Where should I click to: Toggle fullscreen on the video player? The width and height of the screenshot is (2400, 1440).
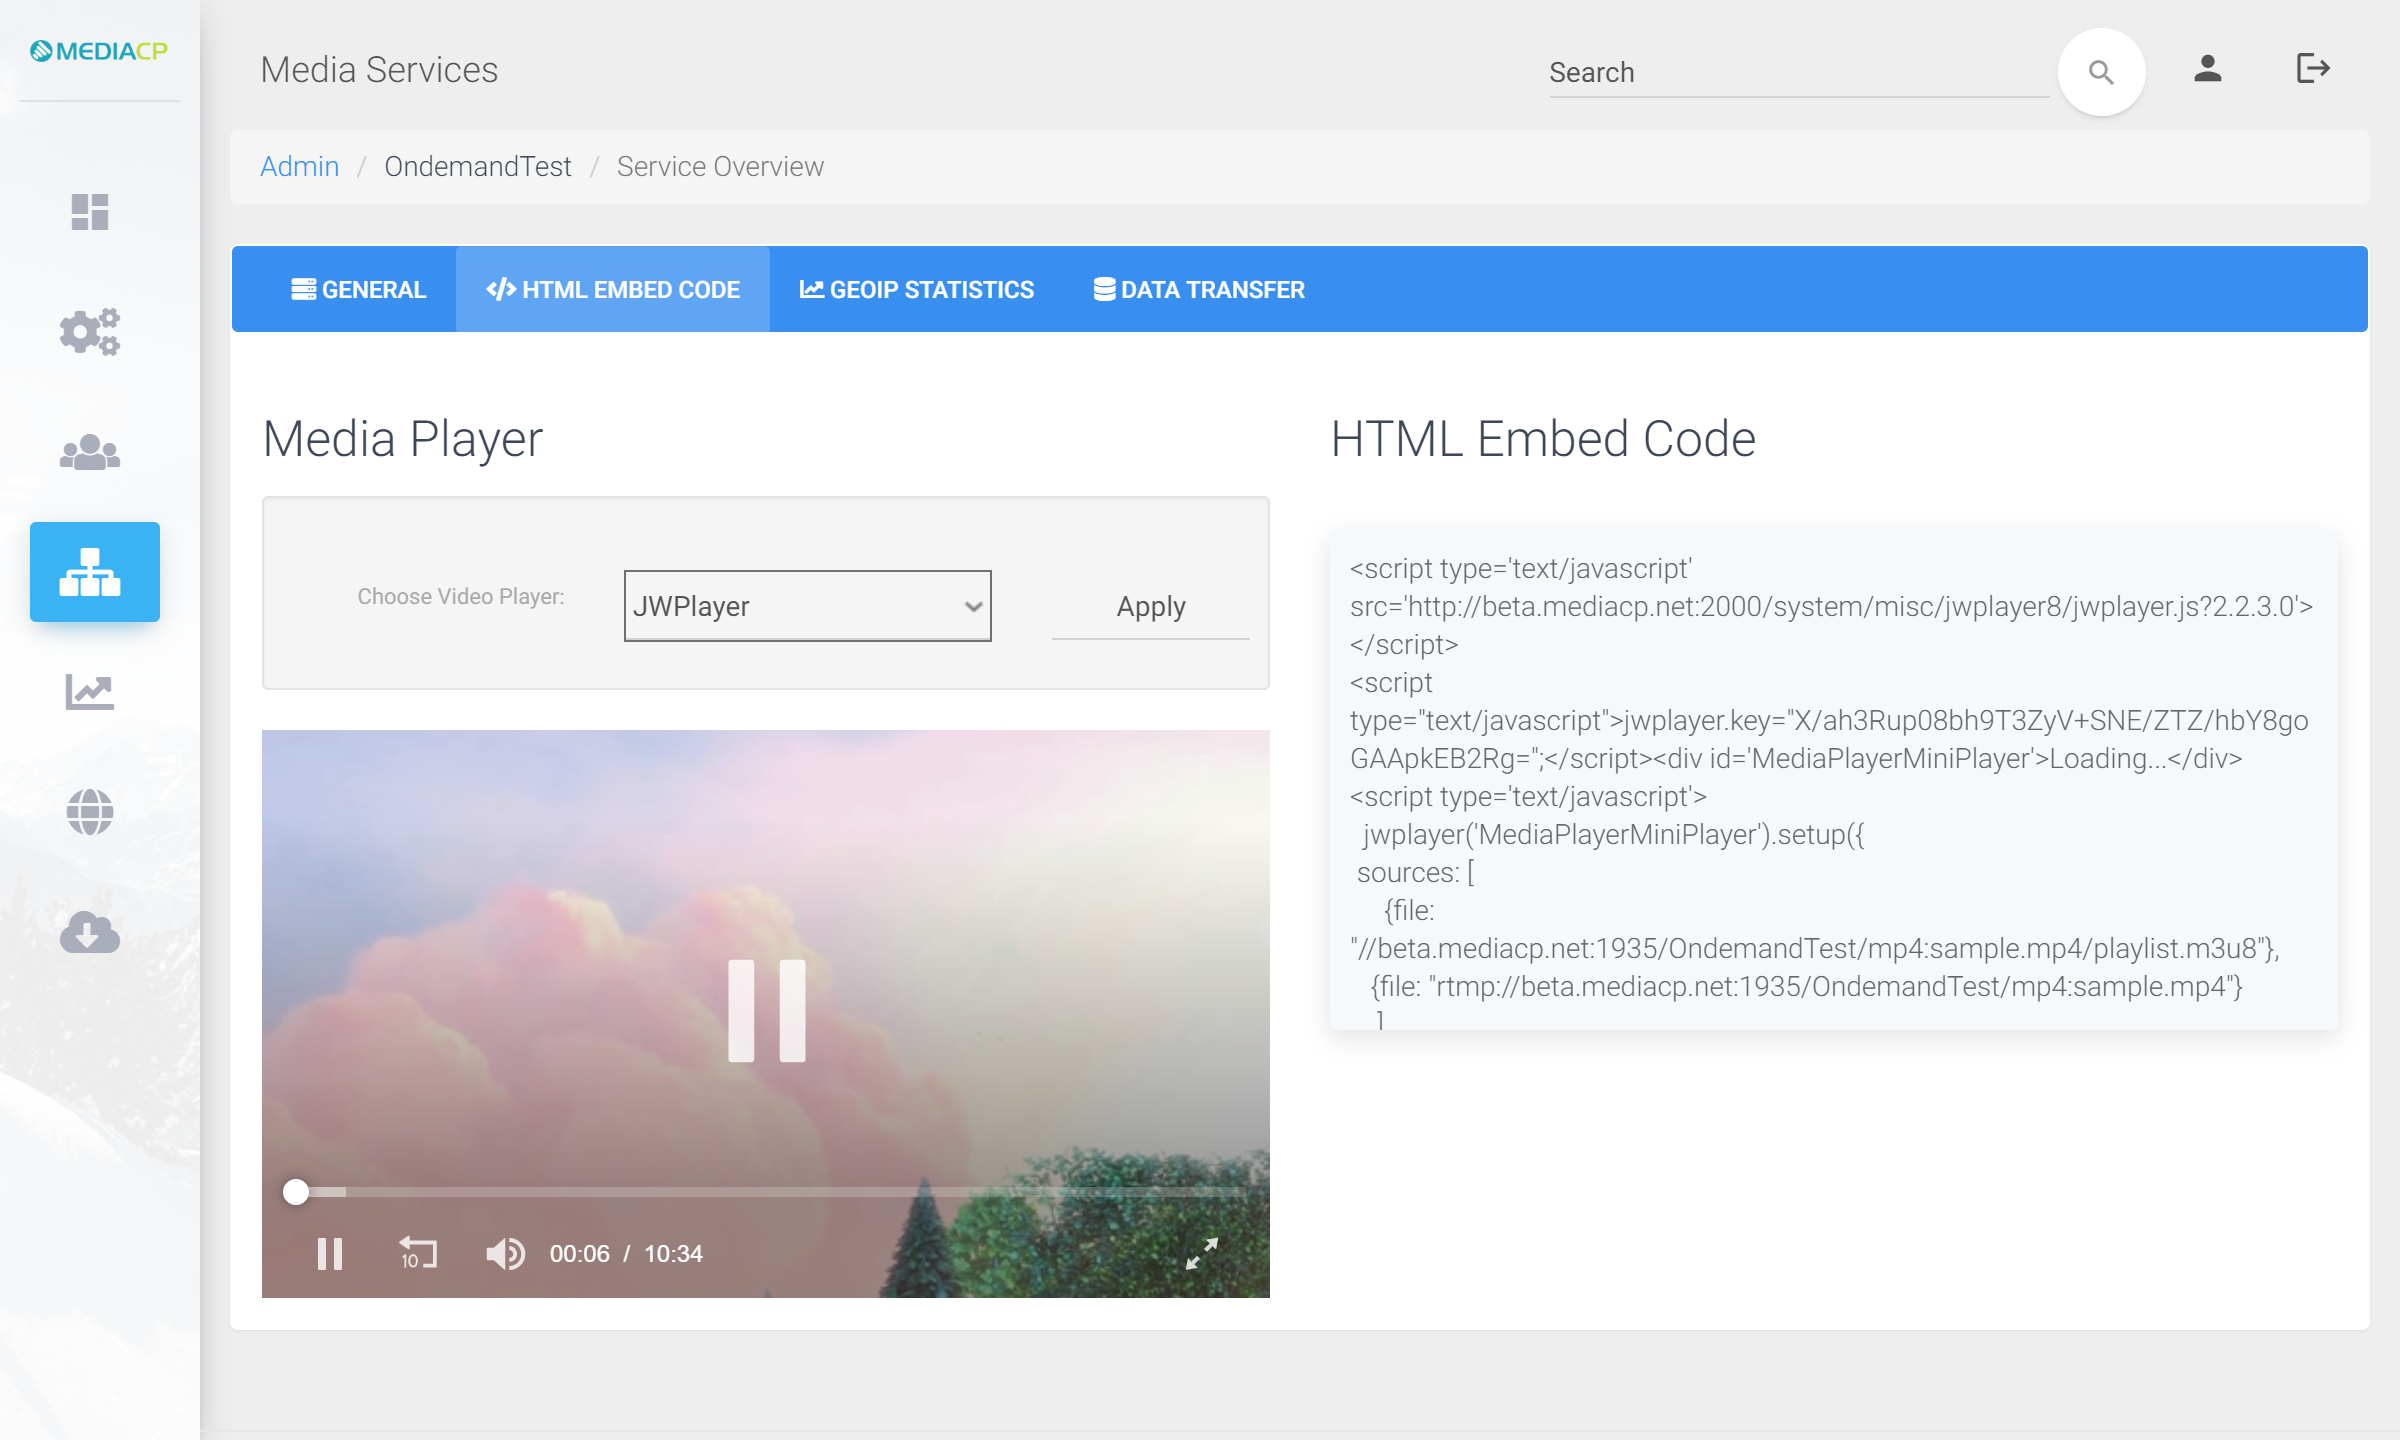coord(1201,1253)
